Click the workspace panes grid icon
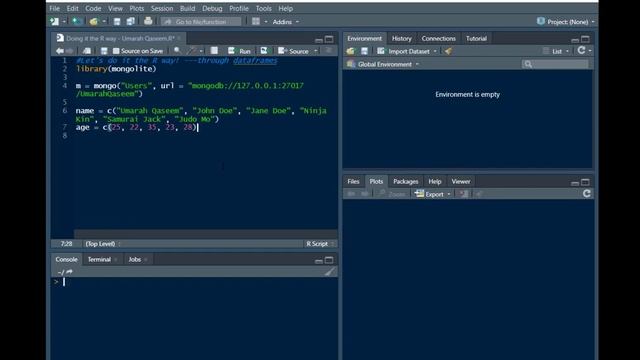640x360 pixels. (x=256, y=22)
